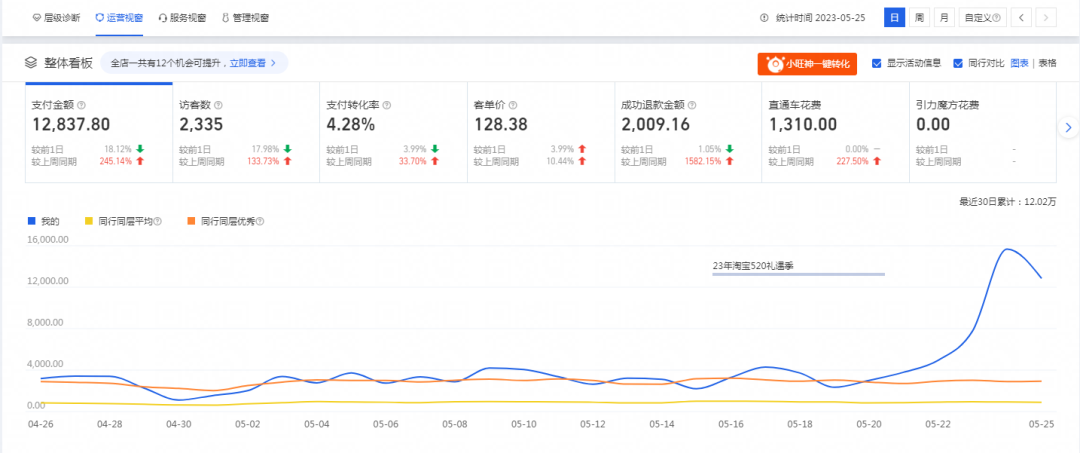Uncheck the 显示活动信息 checkbox
This screenshot has height=453, width=1080.
[x=877, y=63]
